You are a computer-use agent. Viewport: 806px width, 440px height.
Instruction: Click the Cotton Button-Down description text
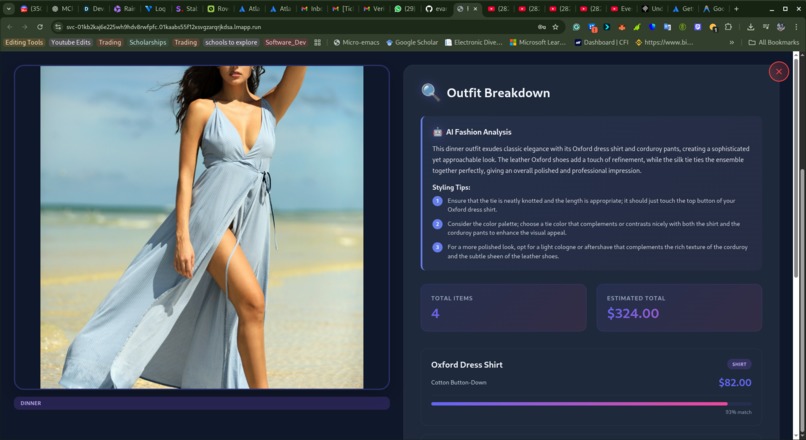(x=459, y=382)
